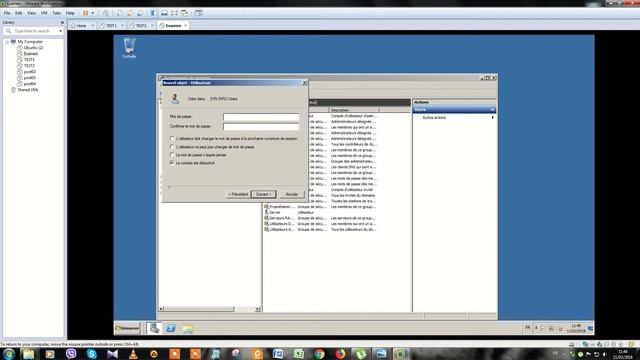
Task: Click the 'Description' column header
Action: pyautogui.click(x=354, y=110)
